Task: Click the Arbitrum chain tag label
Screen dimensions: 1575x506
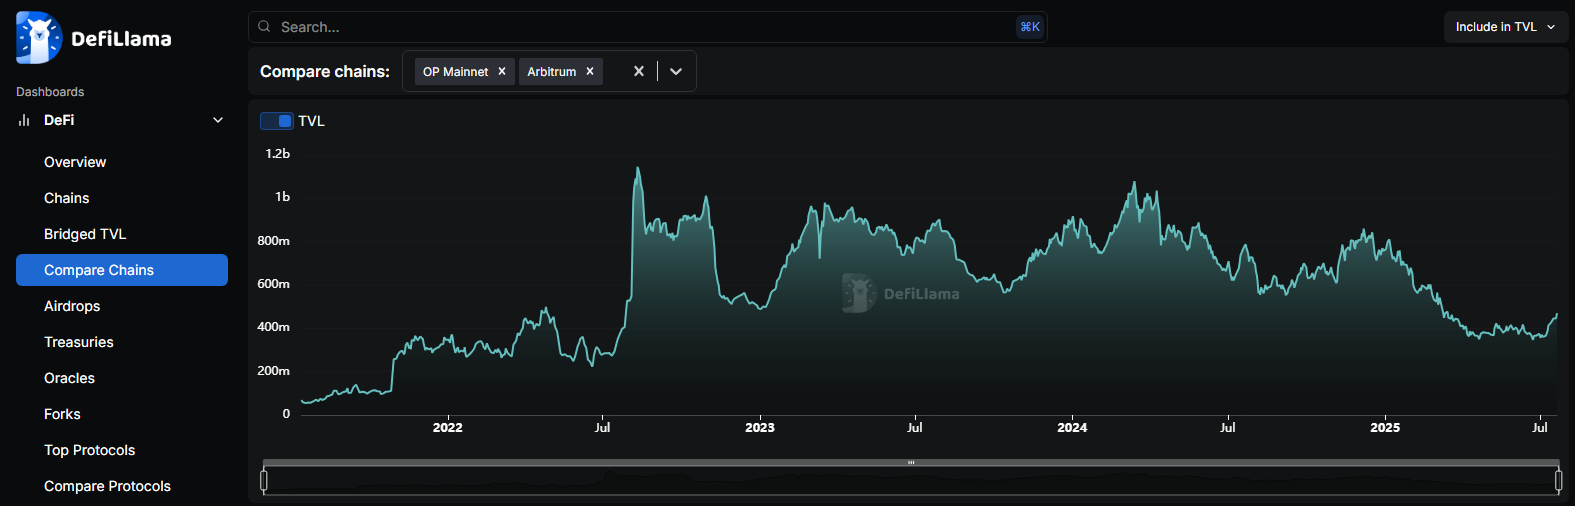Action: [552, 72]
